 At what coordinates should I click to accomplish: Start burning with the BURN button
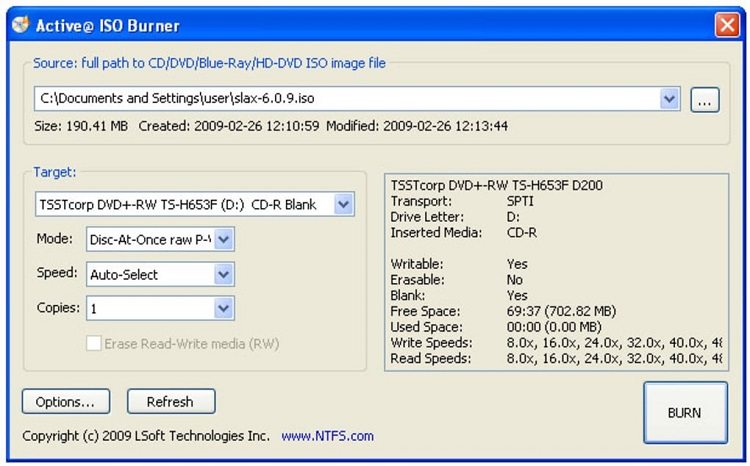[685, 413]
